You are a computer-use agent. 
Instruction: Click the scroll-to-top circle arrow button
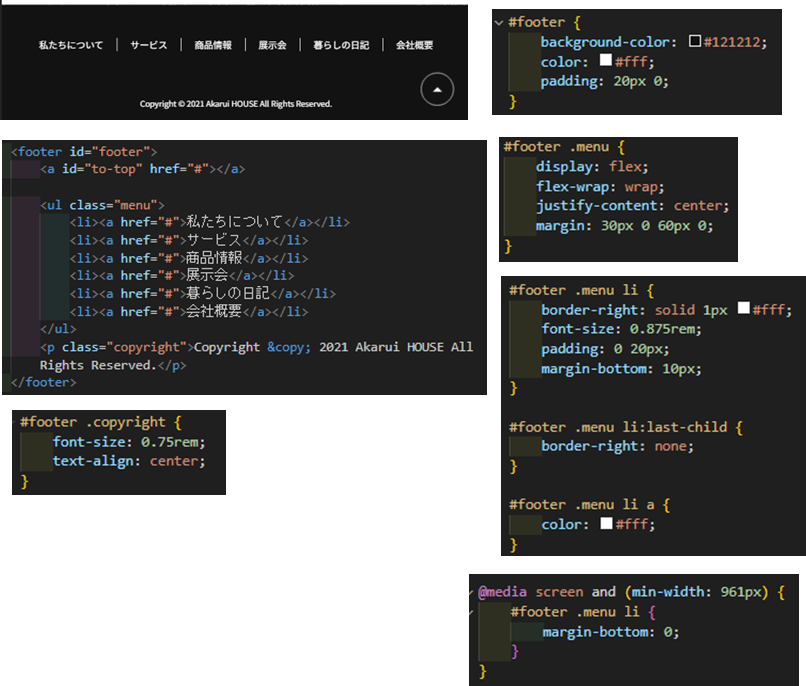[437, 89]
